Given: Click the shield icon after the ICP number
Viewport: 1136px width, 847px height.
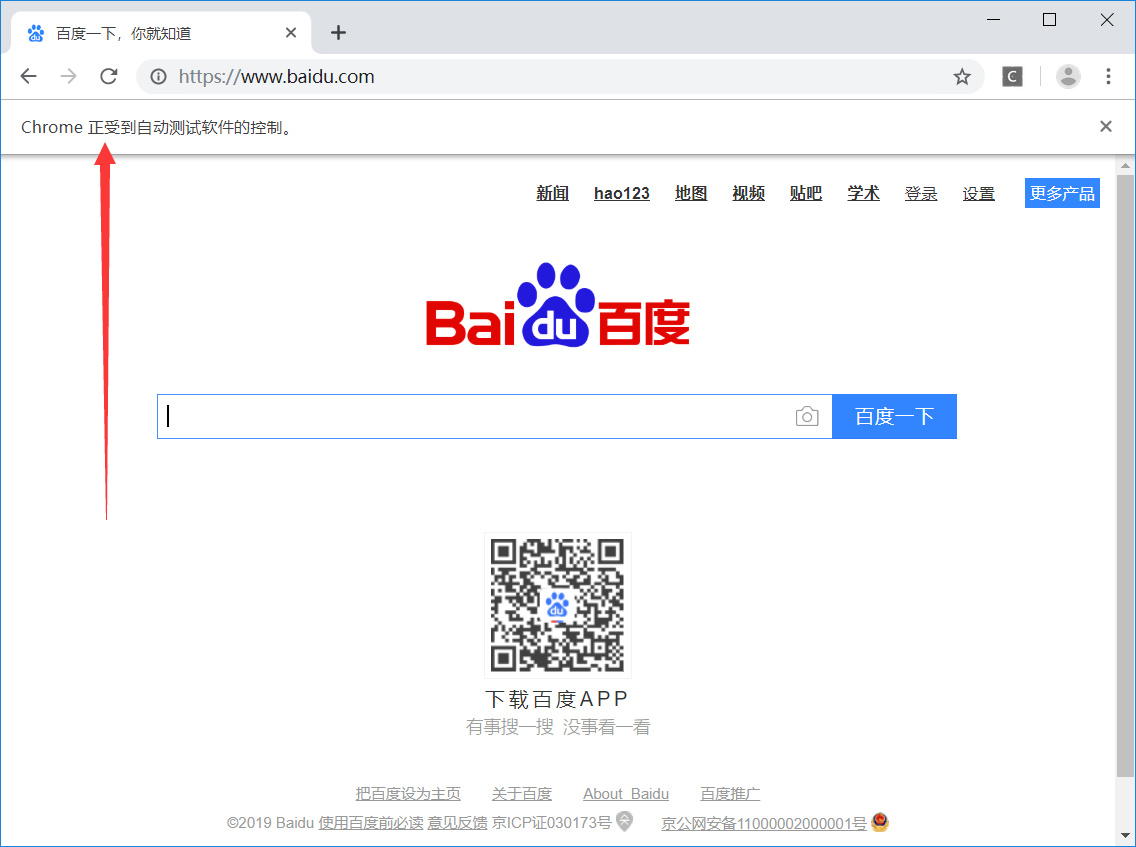Looking at the screenshot, I should click(625, 821).
